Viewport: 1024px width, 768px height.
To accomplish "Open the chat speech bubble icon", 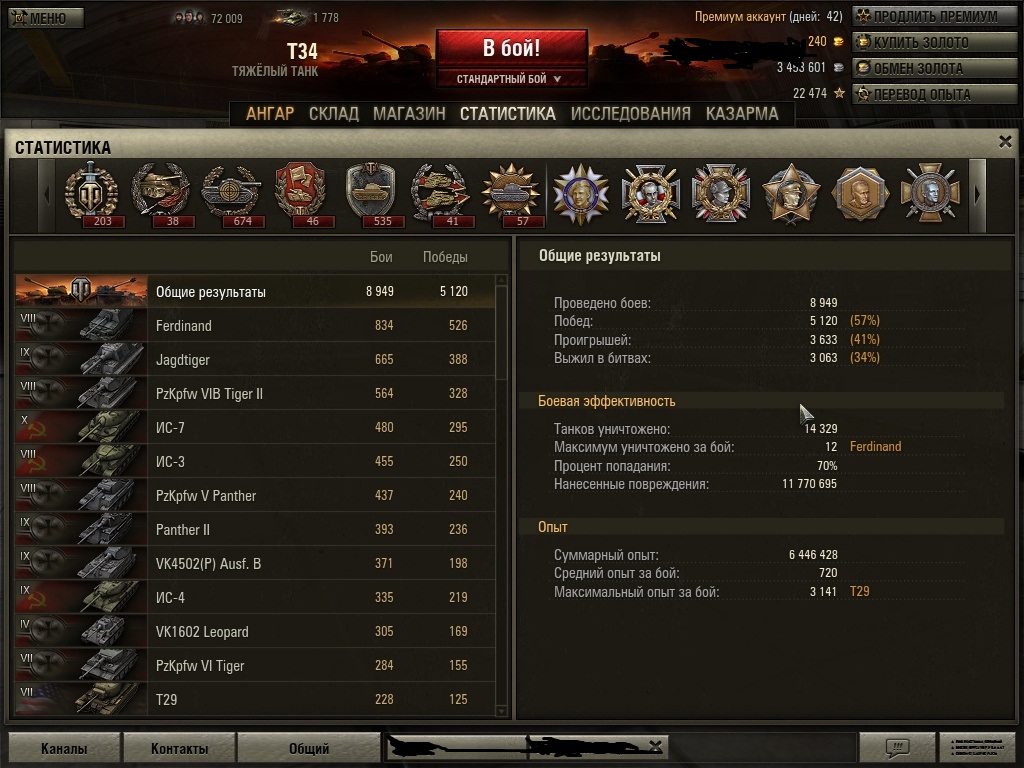I will (897, 746).
